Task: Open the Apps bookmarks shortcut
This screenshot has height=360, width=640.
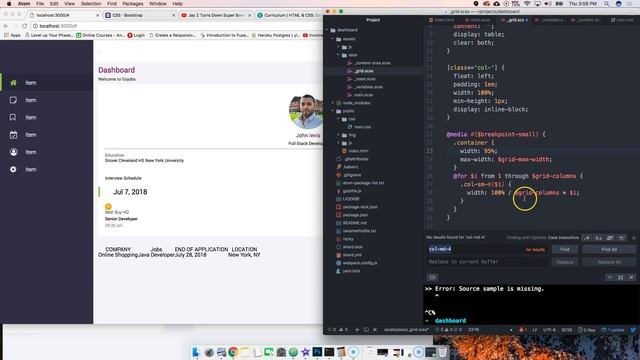Action: tap(12, 36)
